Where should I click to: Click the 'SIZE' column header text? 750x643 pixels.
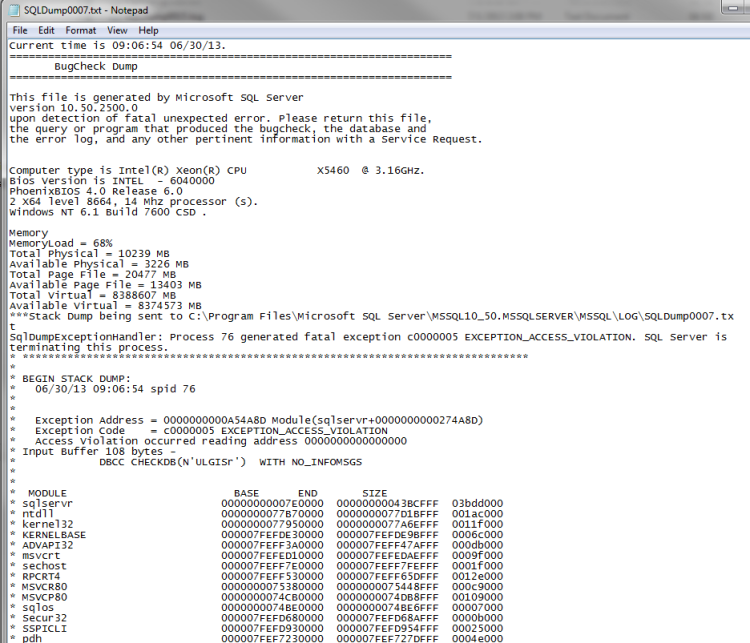click(375, 493)
